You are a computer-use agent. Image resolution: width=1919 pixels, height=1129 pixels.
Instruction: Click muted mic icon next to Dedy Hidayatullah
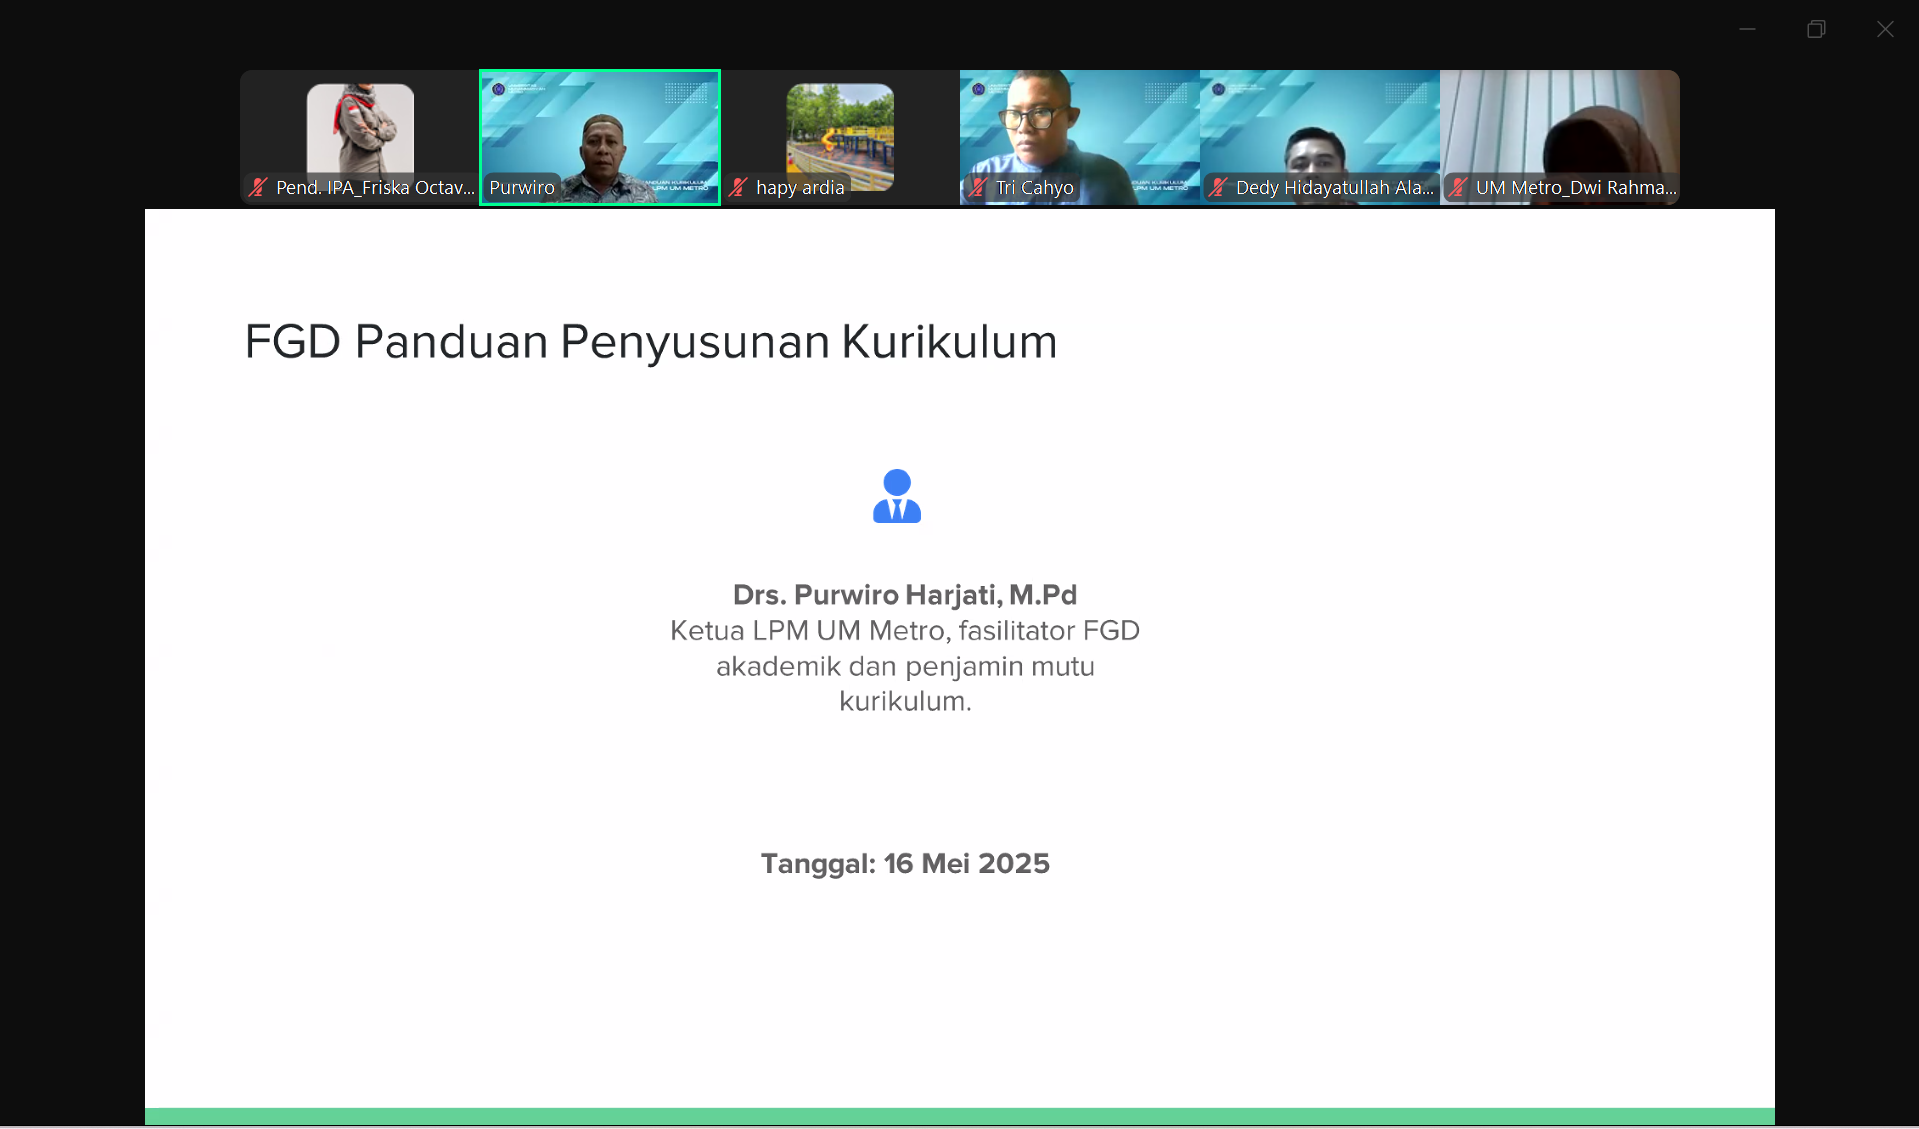coord(1218,187)
